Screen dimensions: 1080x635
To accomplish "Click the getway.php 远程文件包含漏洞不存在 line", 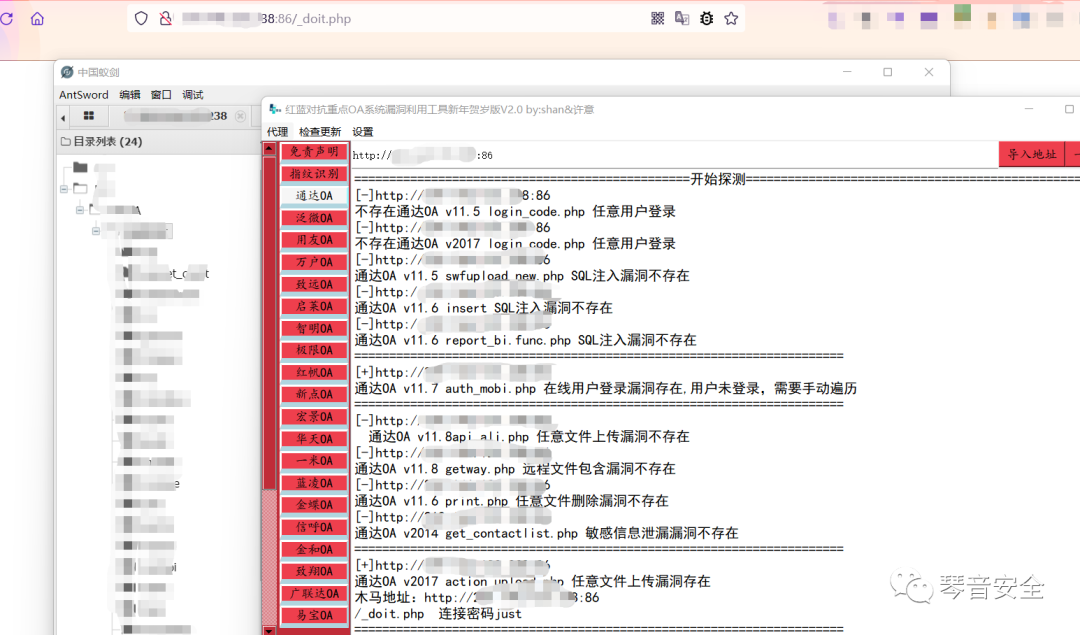I will 515,469.
